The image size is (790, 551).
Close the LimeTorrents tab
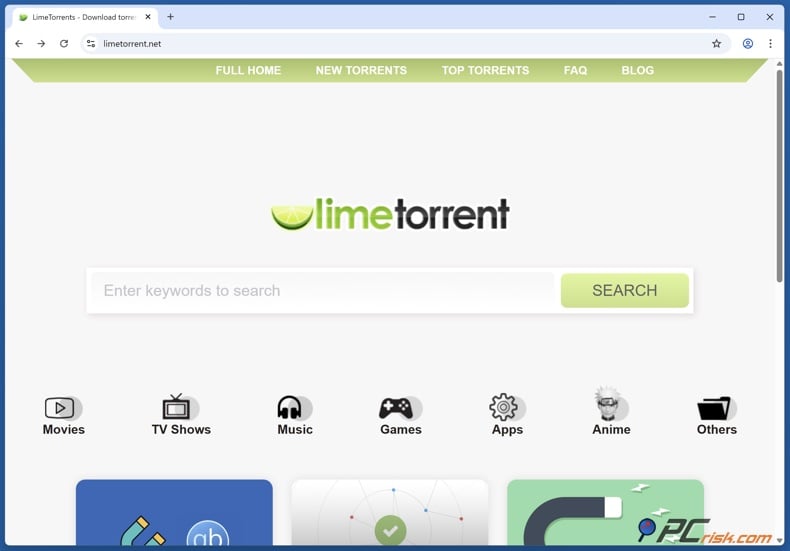point(148,17)
